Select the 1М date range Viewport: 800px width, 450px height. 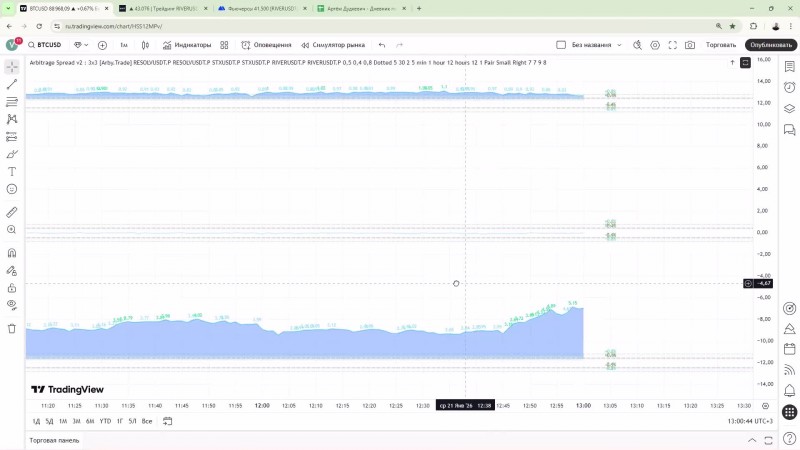click(63, 421)
